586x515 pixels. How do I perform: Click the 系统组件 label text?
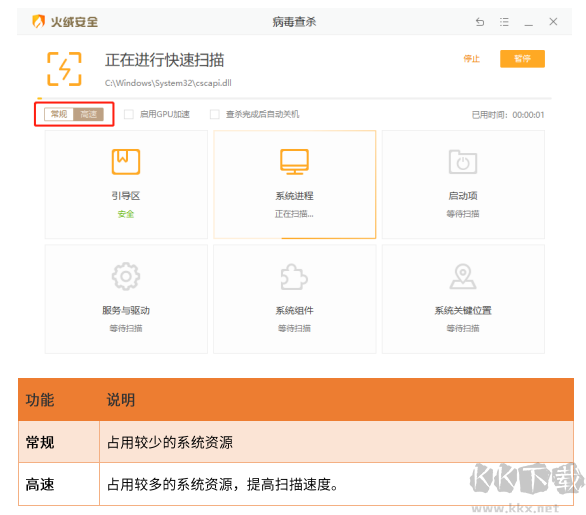(294, 310)
